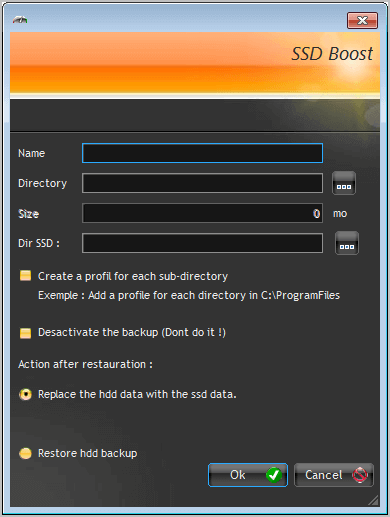390x517 pixels.
Task: Confirm with the Ok button
Action: point(248,475)
